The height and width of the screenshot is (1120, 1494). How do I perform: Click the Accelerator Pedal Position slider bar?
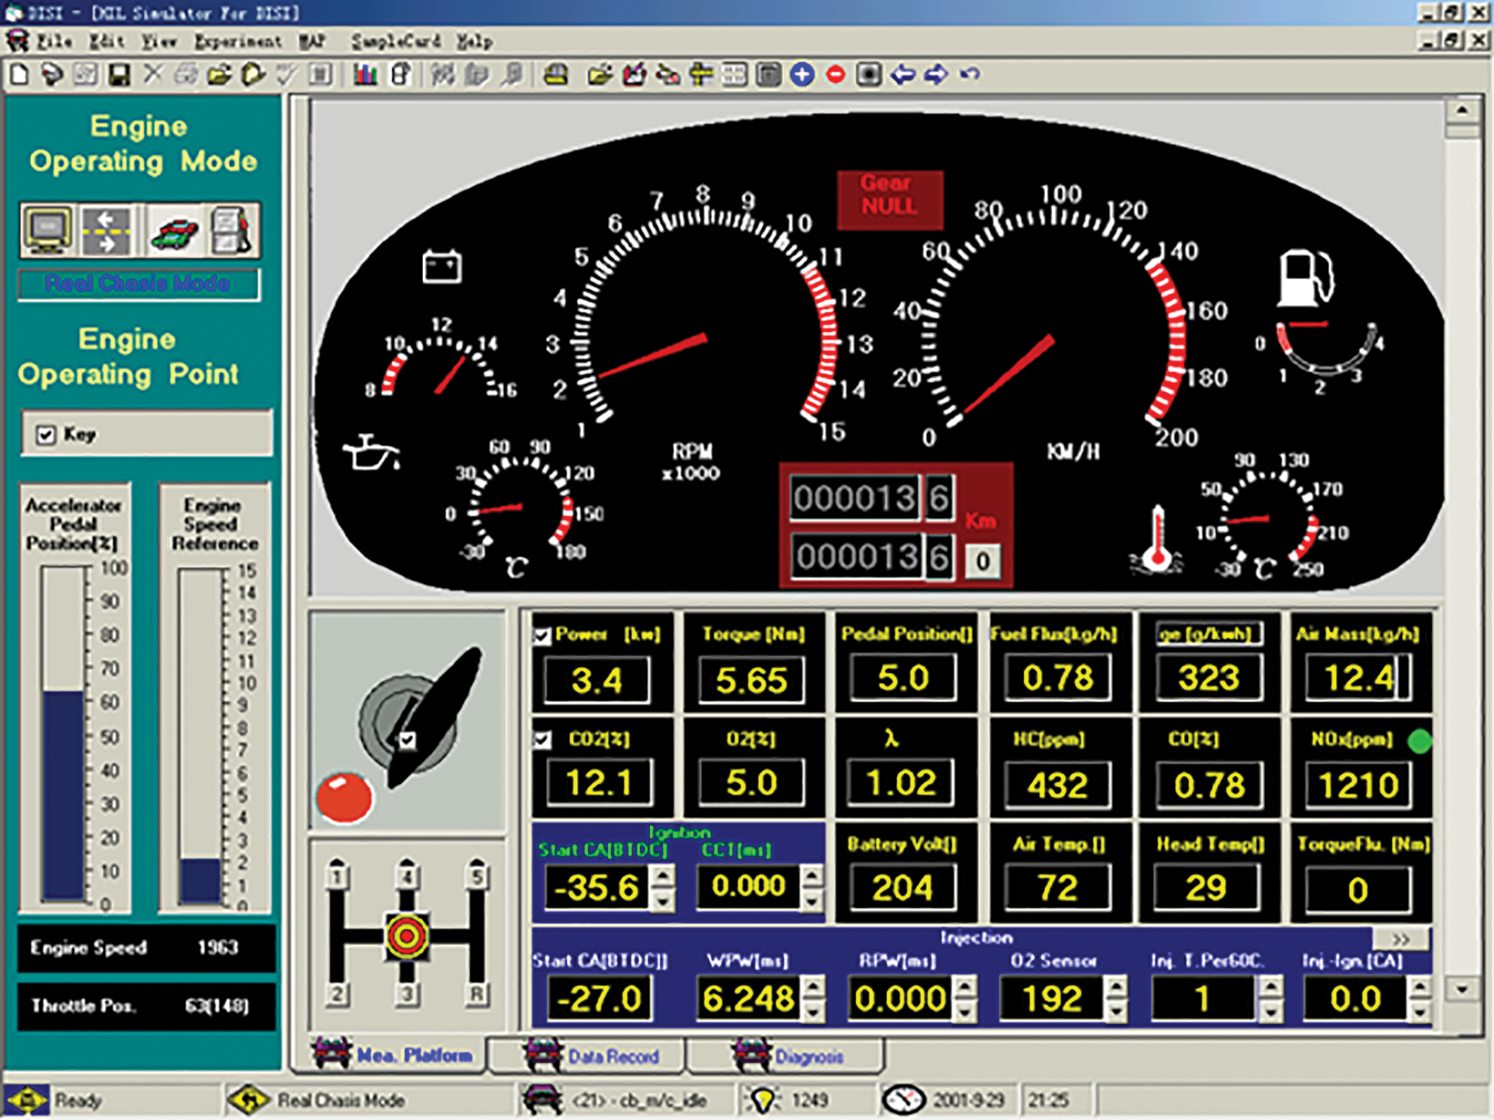[63, 735]
